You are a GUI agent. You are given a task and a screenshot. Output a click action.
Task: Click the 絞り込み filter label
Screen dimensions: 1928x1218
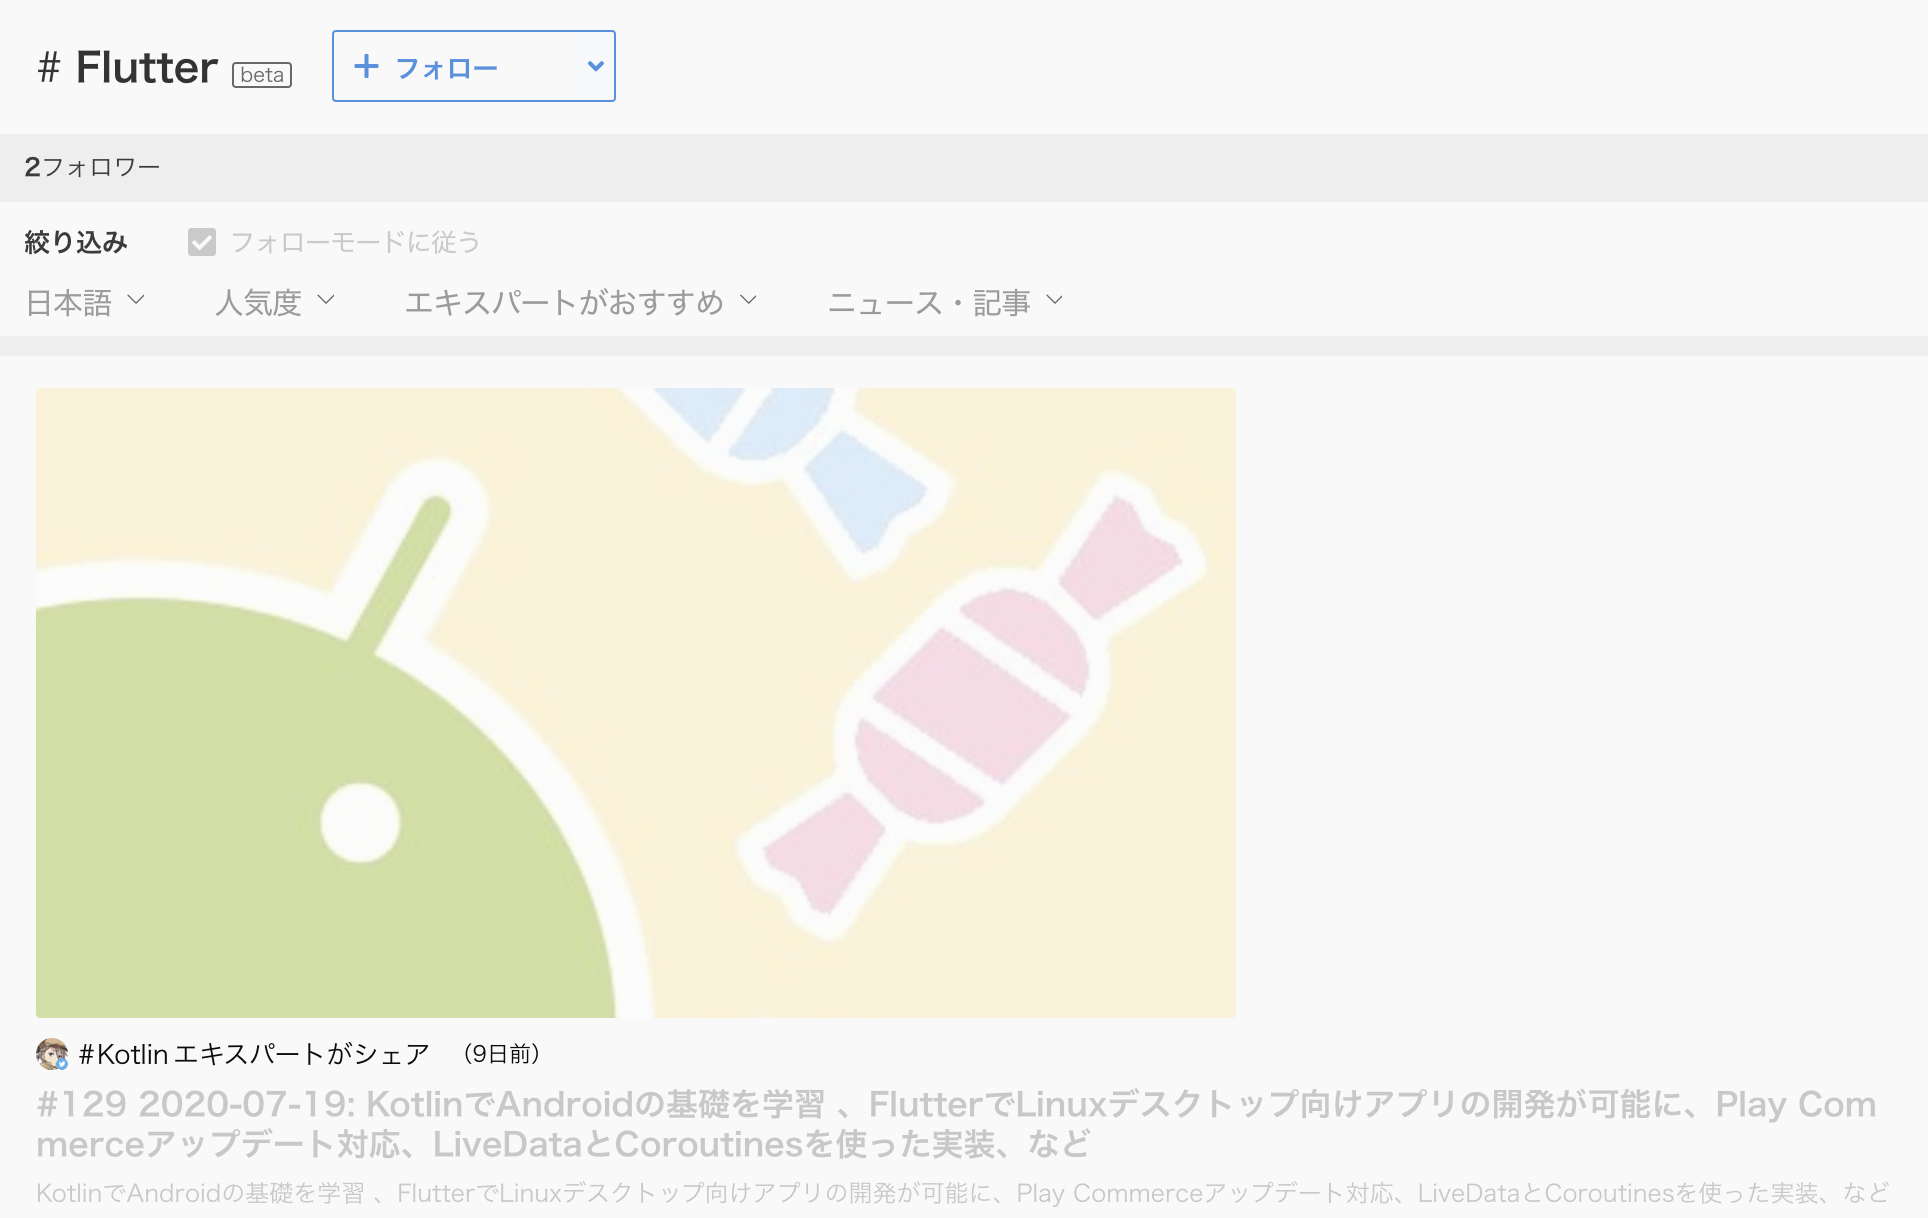76,242
